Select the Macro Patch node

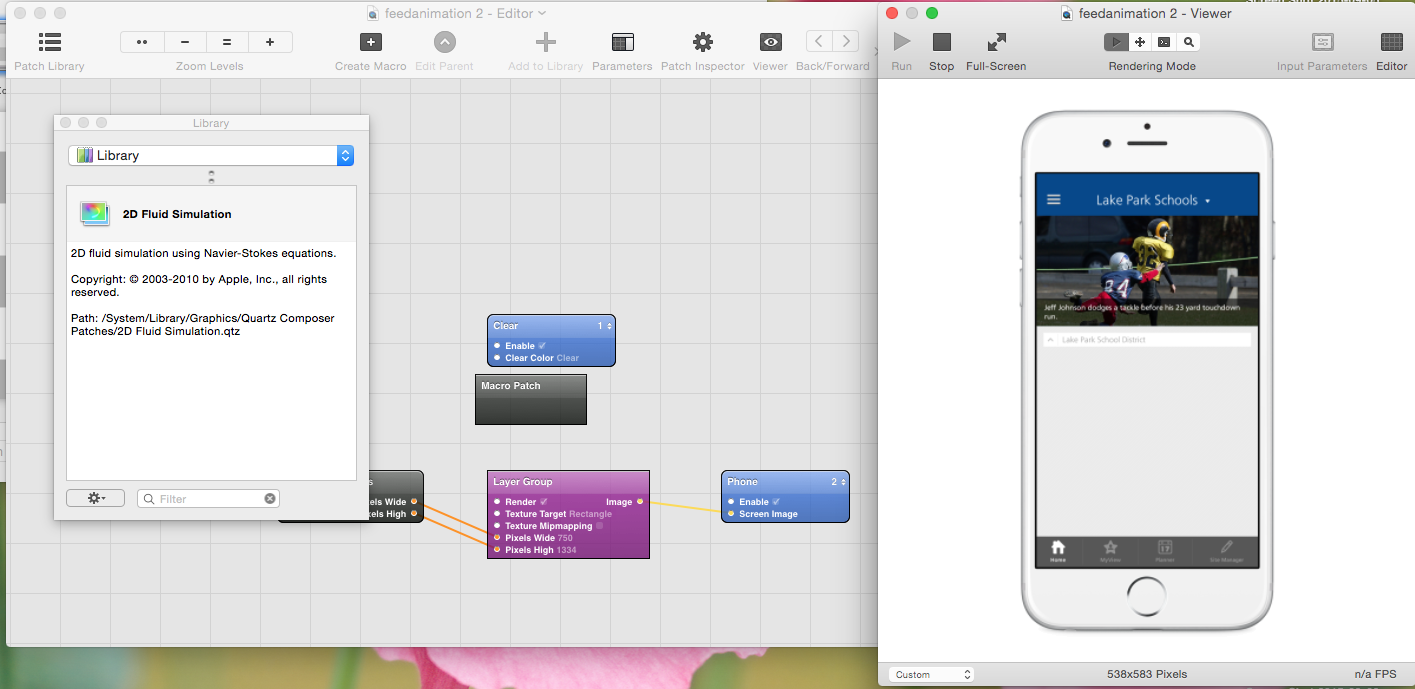(x=531, y=399)
